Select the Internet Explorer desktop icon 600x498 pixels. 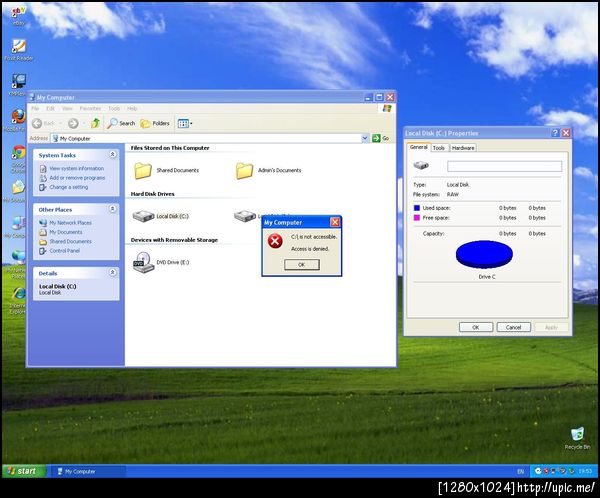(18, 300)
